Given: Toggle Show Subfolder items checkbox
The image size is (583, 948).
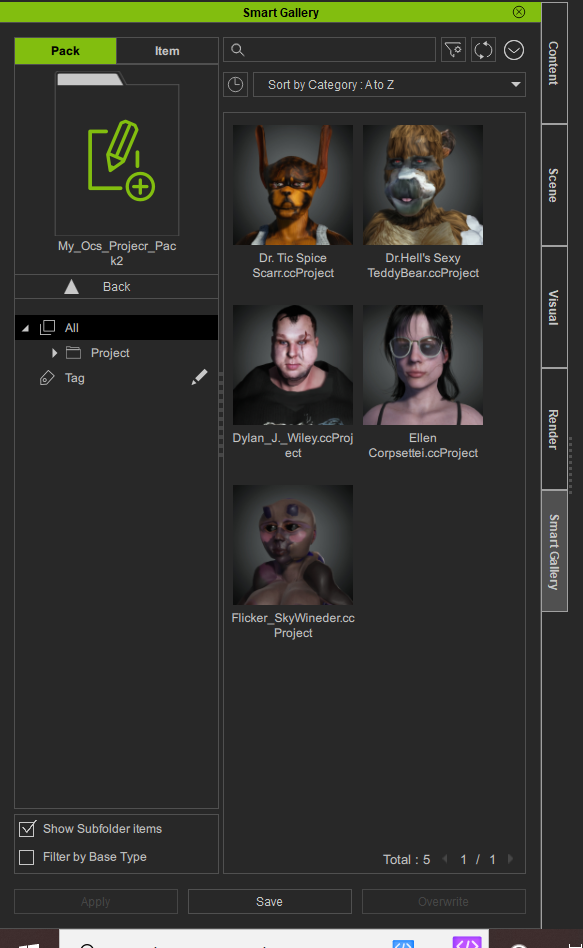Looking at the screenshot, I should coord(27,828).
